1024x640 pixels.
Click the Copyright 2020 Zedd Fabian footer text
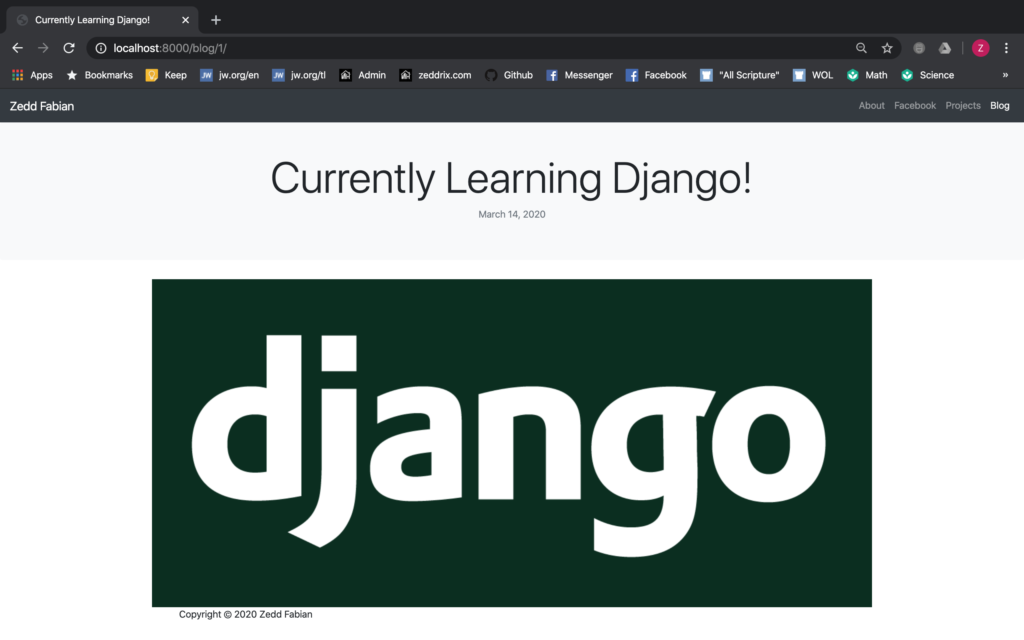[246, 615]
